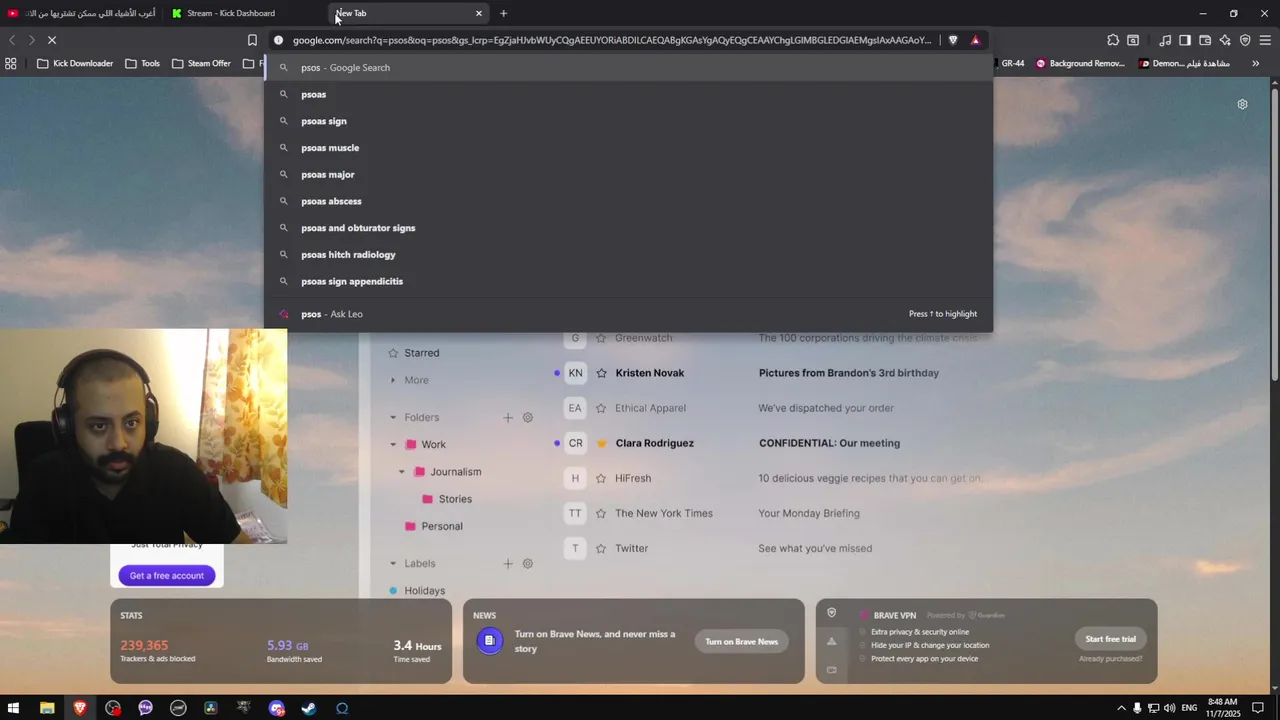Click the Brave browser taskbar icon
Viewport: 1280px width, 720px height.
pyautogui.click(x=80, y=708)
